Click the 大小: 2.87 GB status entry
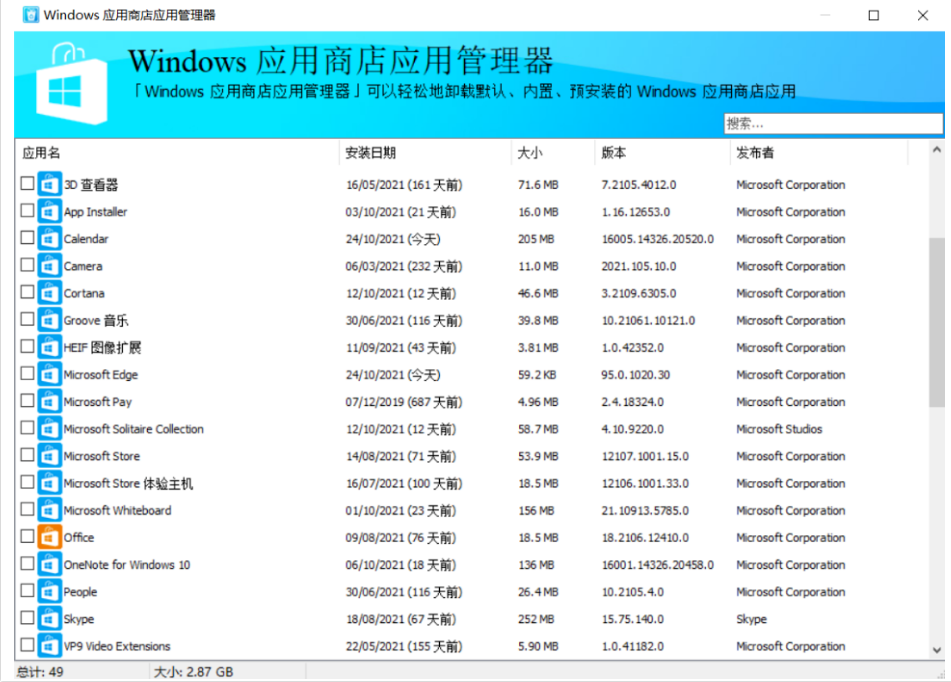The image size is (951, 682). [x=193, y=672]
